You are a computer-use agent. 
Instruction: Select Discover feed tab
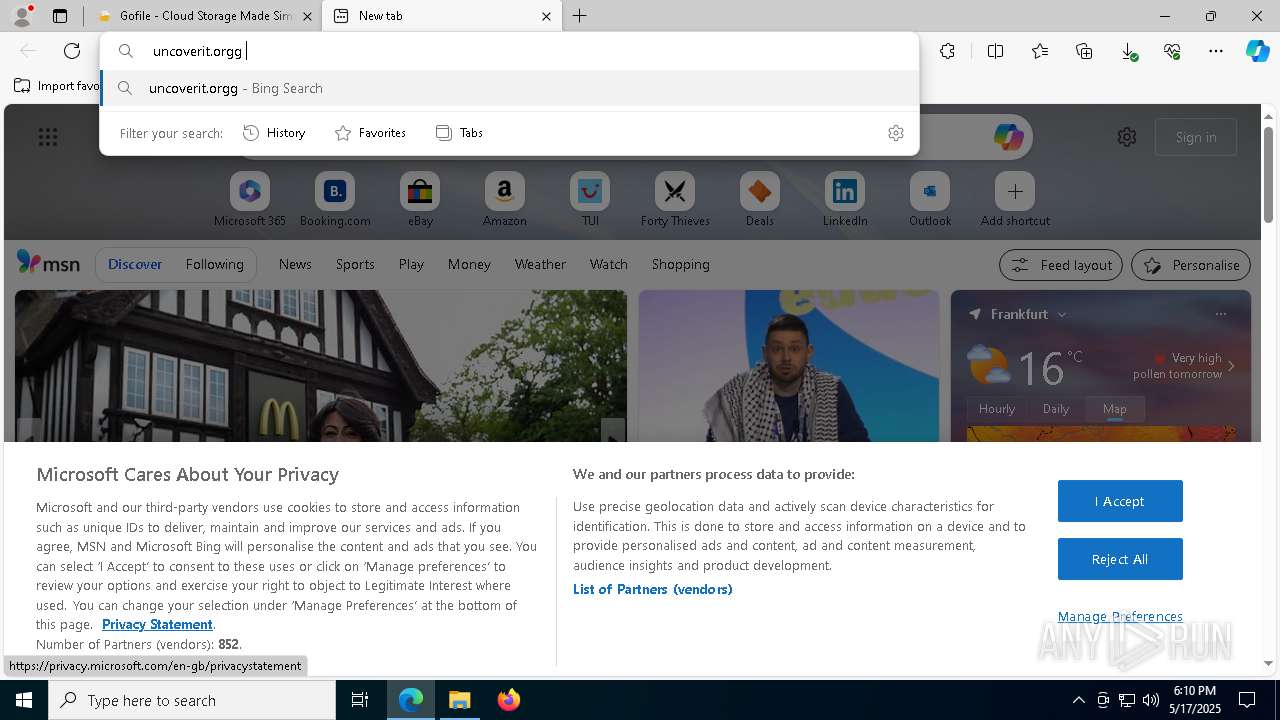coord(135,264)
